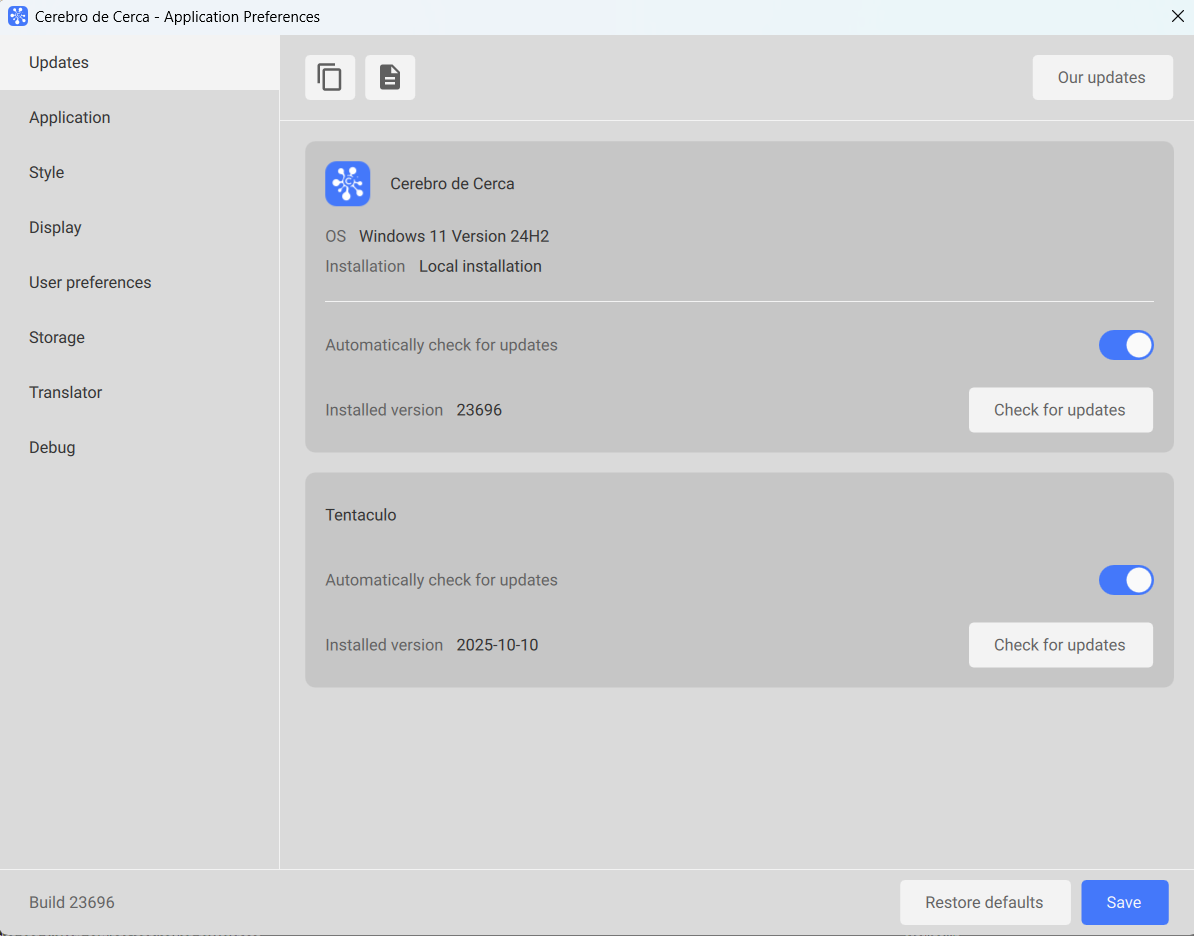Click Restore defaults button
Viewport: 1194px width, 936px height.
coord(984,902)
